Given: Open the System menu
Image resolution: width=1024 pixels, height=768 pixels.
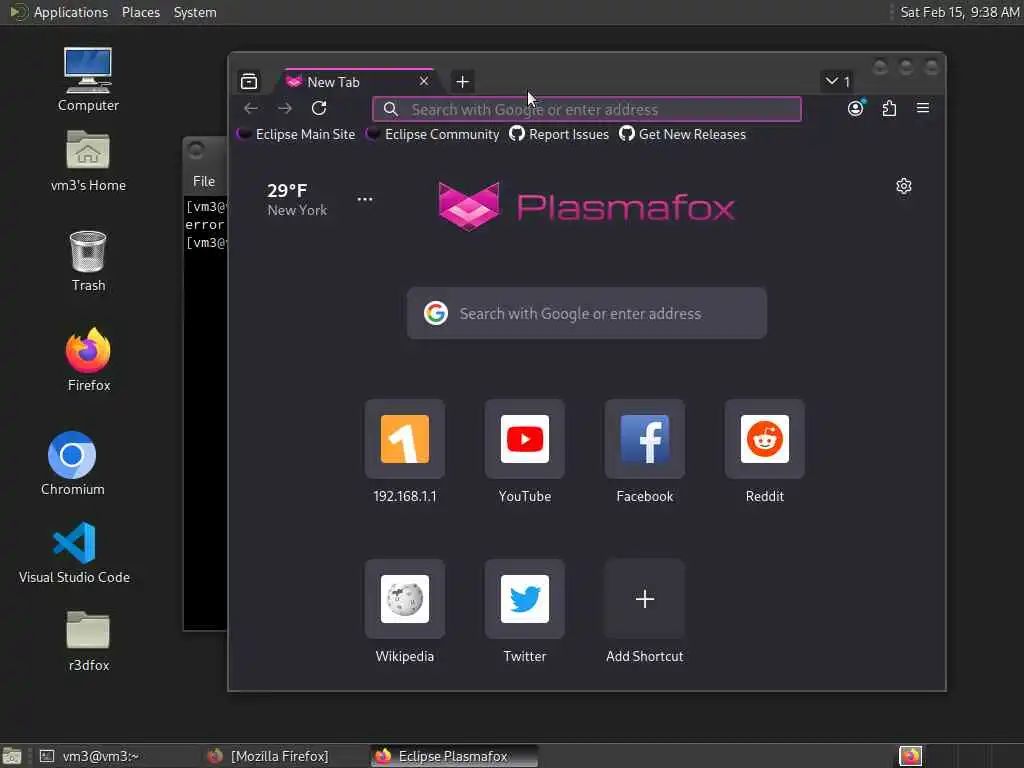Looking at the screenshot, I should 195,12.
